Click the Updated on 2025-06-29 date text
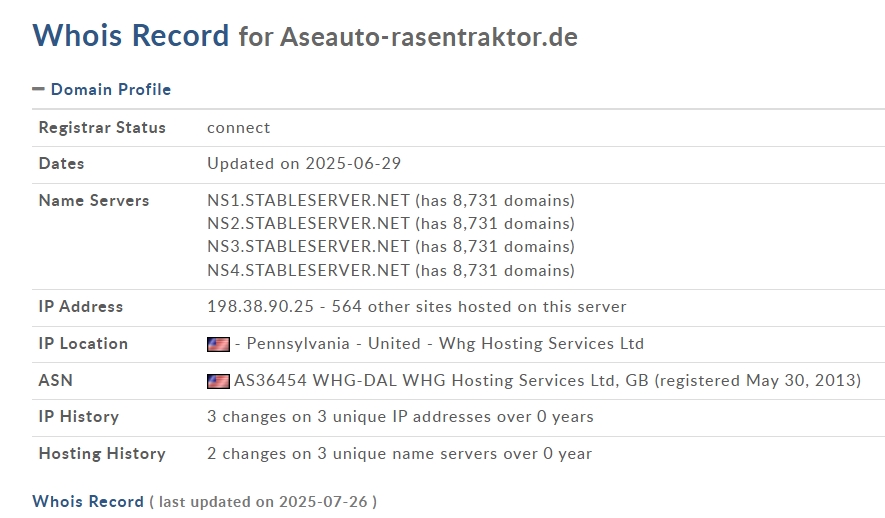The height and width of the screenshot is (518, 885). point(304,164)
